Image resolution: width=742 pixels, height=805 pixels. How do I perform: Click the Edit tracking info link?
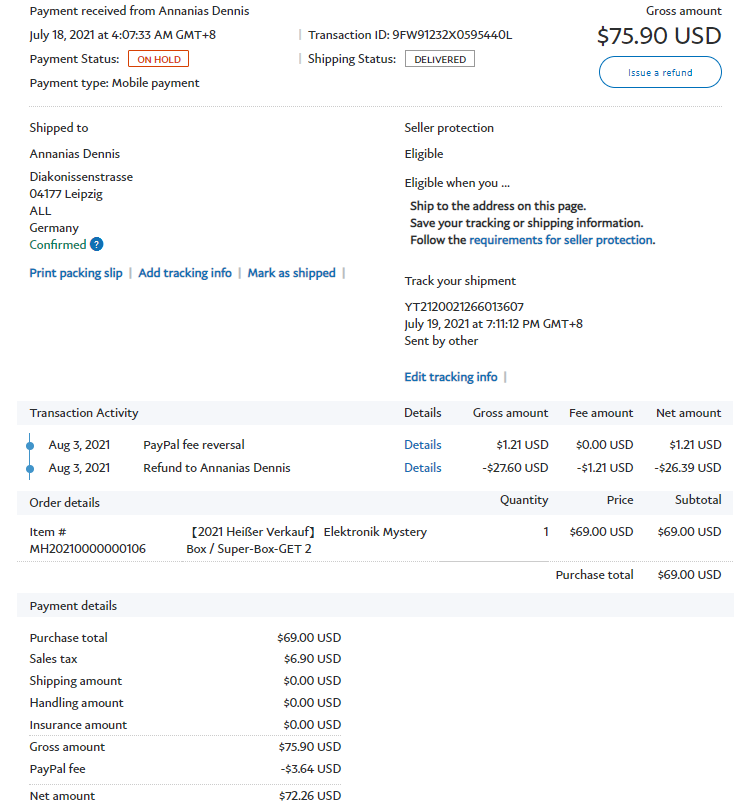(450, 377)
